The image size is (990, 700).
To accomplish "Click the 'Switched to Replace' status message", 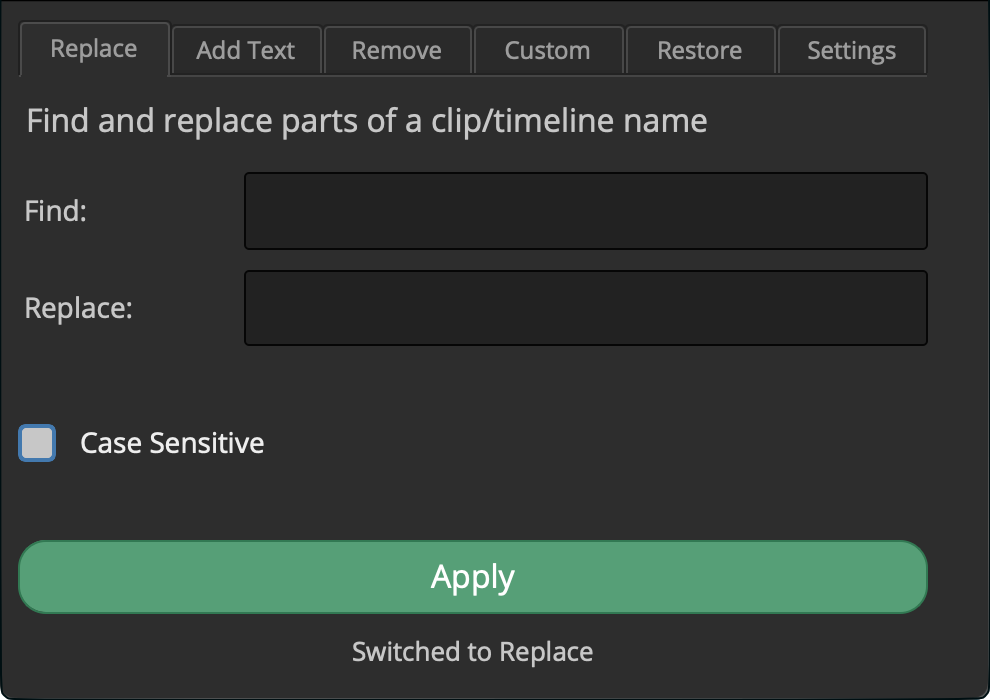I will [473, 652].
